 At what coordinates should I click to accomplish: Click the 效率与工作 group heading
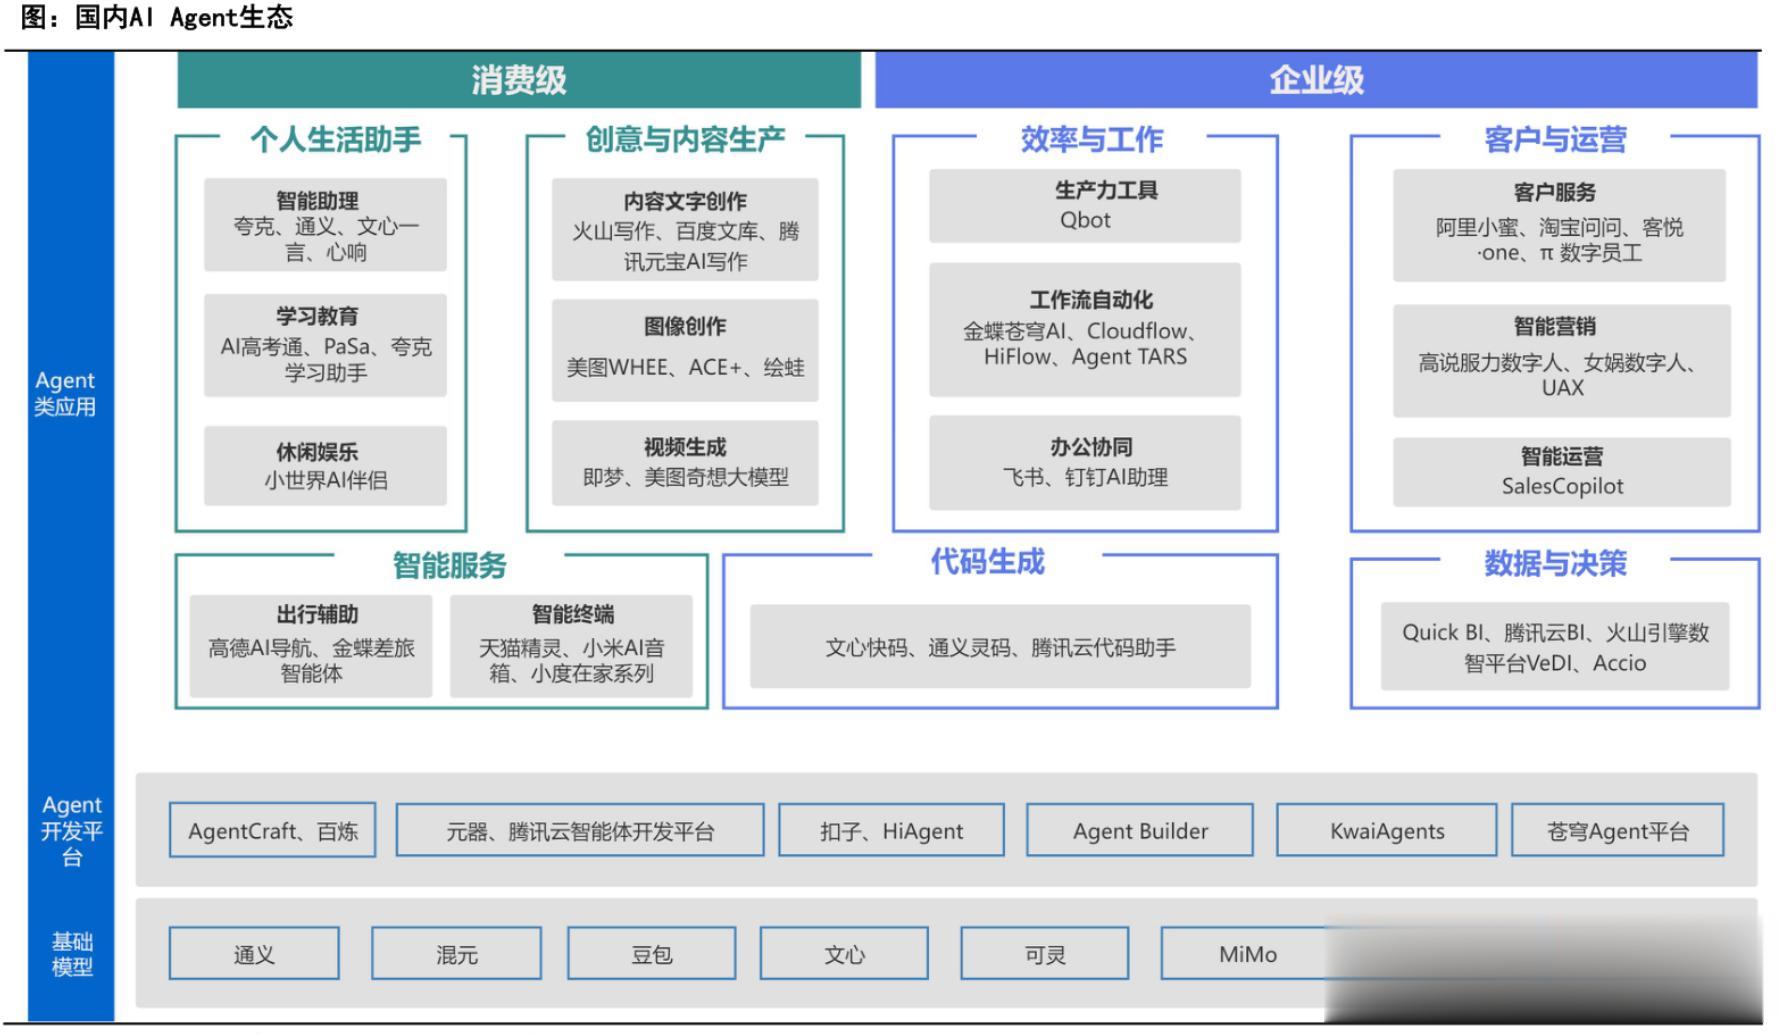click(1092, 139)
